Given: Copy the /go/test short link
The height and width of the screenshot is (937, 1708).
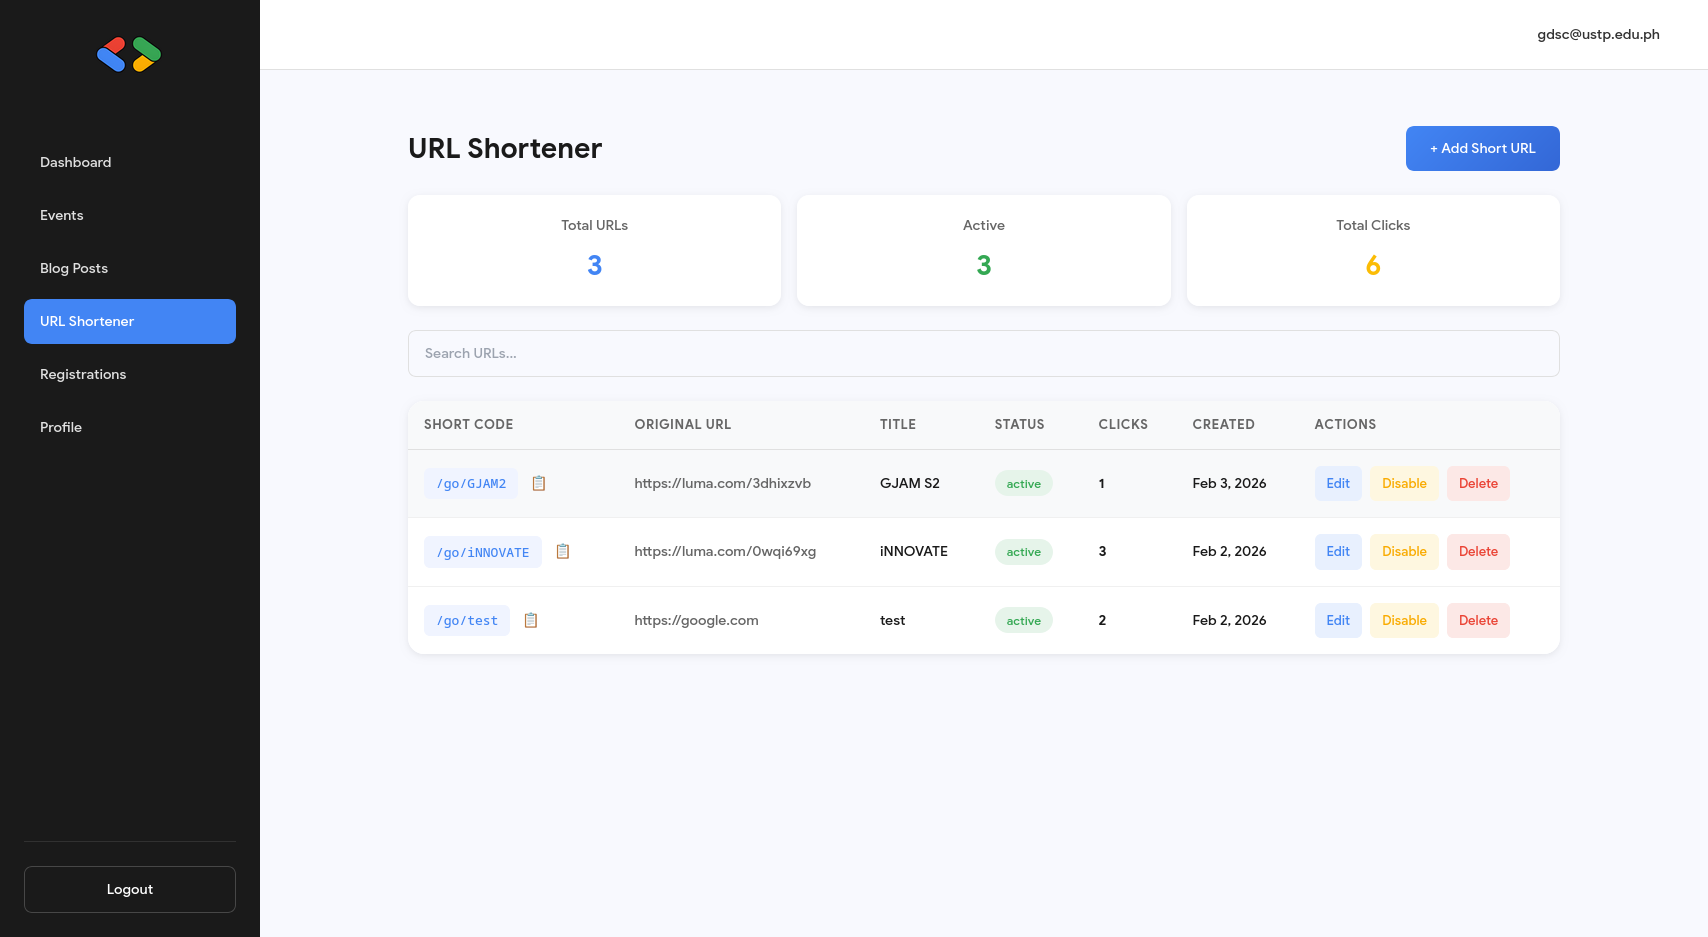Looking at the screenshot, I should pos(531,620).
